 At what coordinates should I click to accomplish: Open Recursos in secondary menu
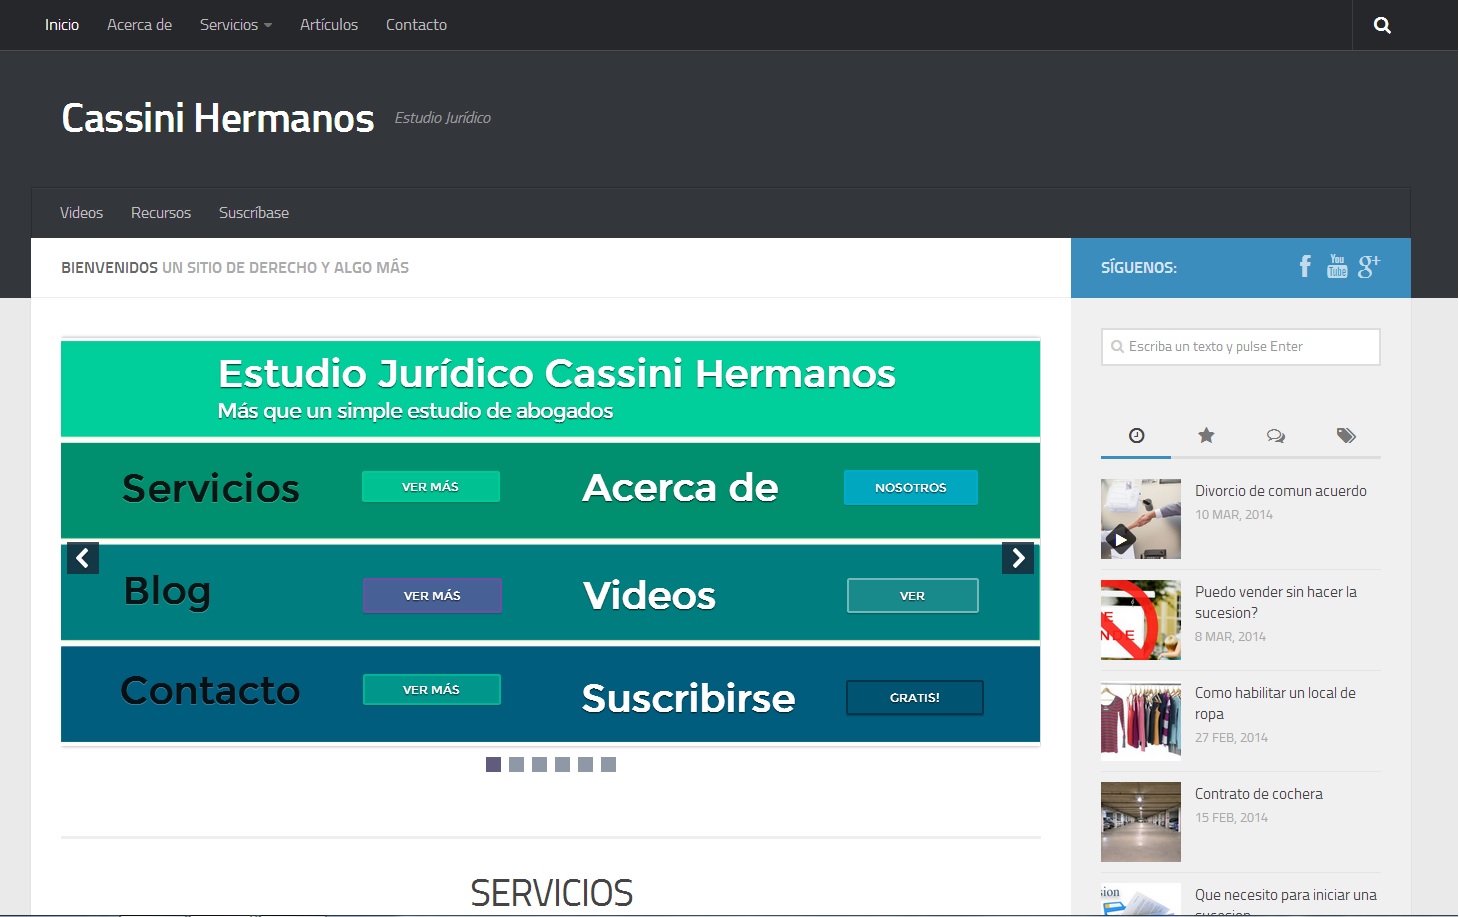[x=161, y=213]
